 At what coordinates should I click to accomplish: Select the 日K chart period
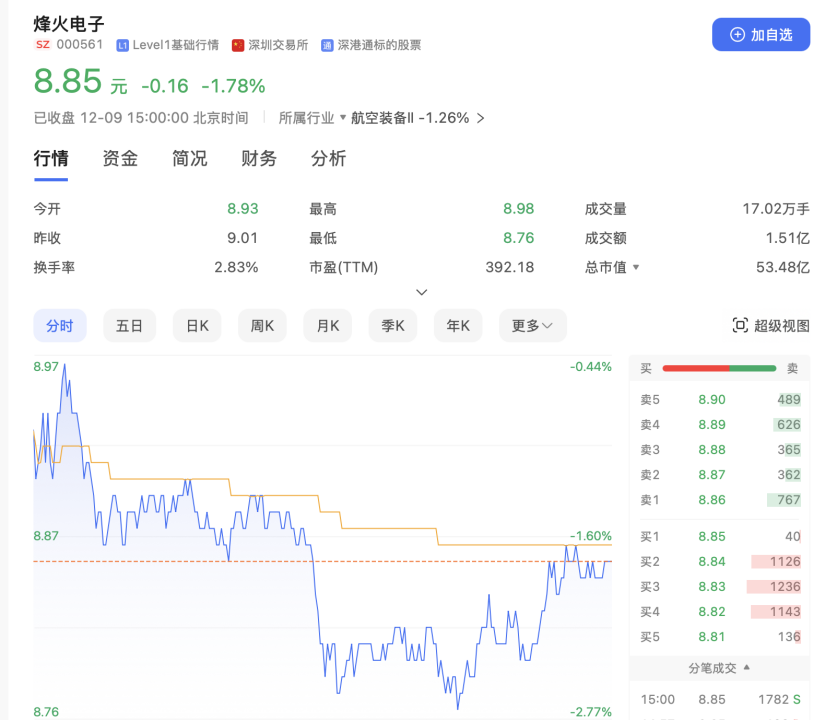(197, 326)
